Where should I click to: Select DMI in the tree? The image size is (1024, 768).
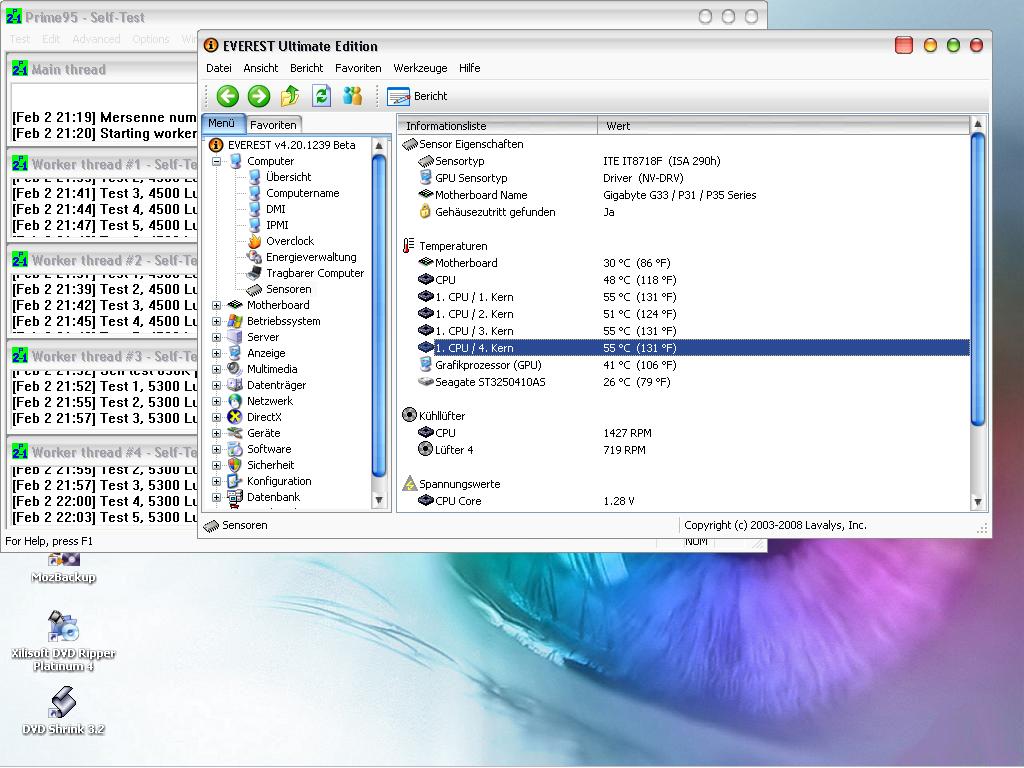(276, 209)
